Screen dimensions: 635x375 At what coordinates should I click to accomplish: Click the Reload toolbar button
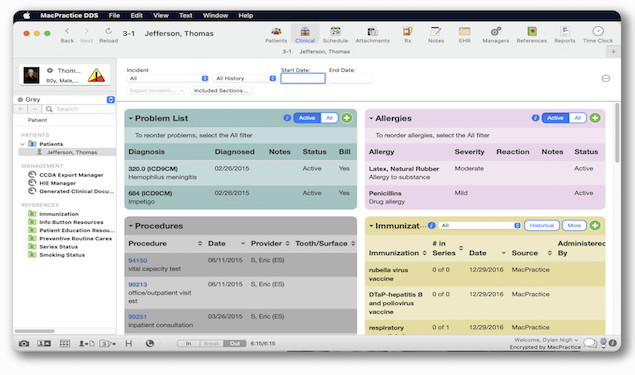pyautogui.click(x=109, y=35)
